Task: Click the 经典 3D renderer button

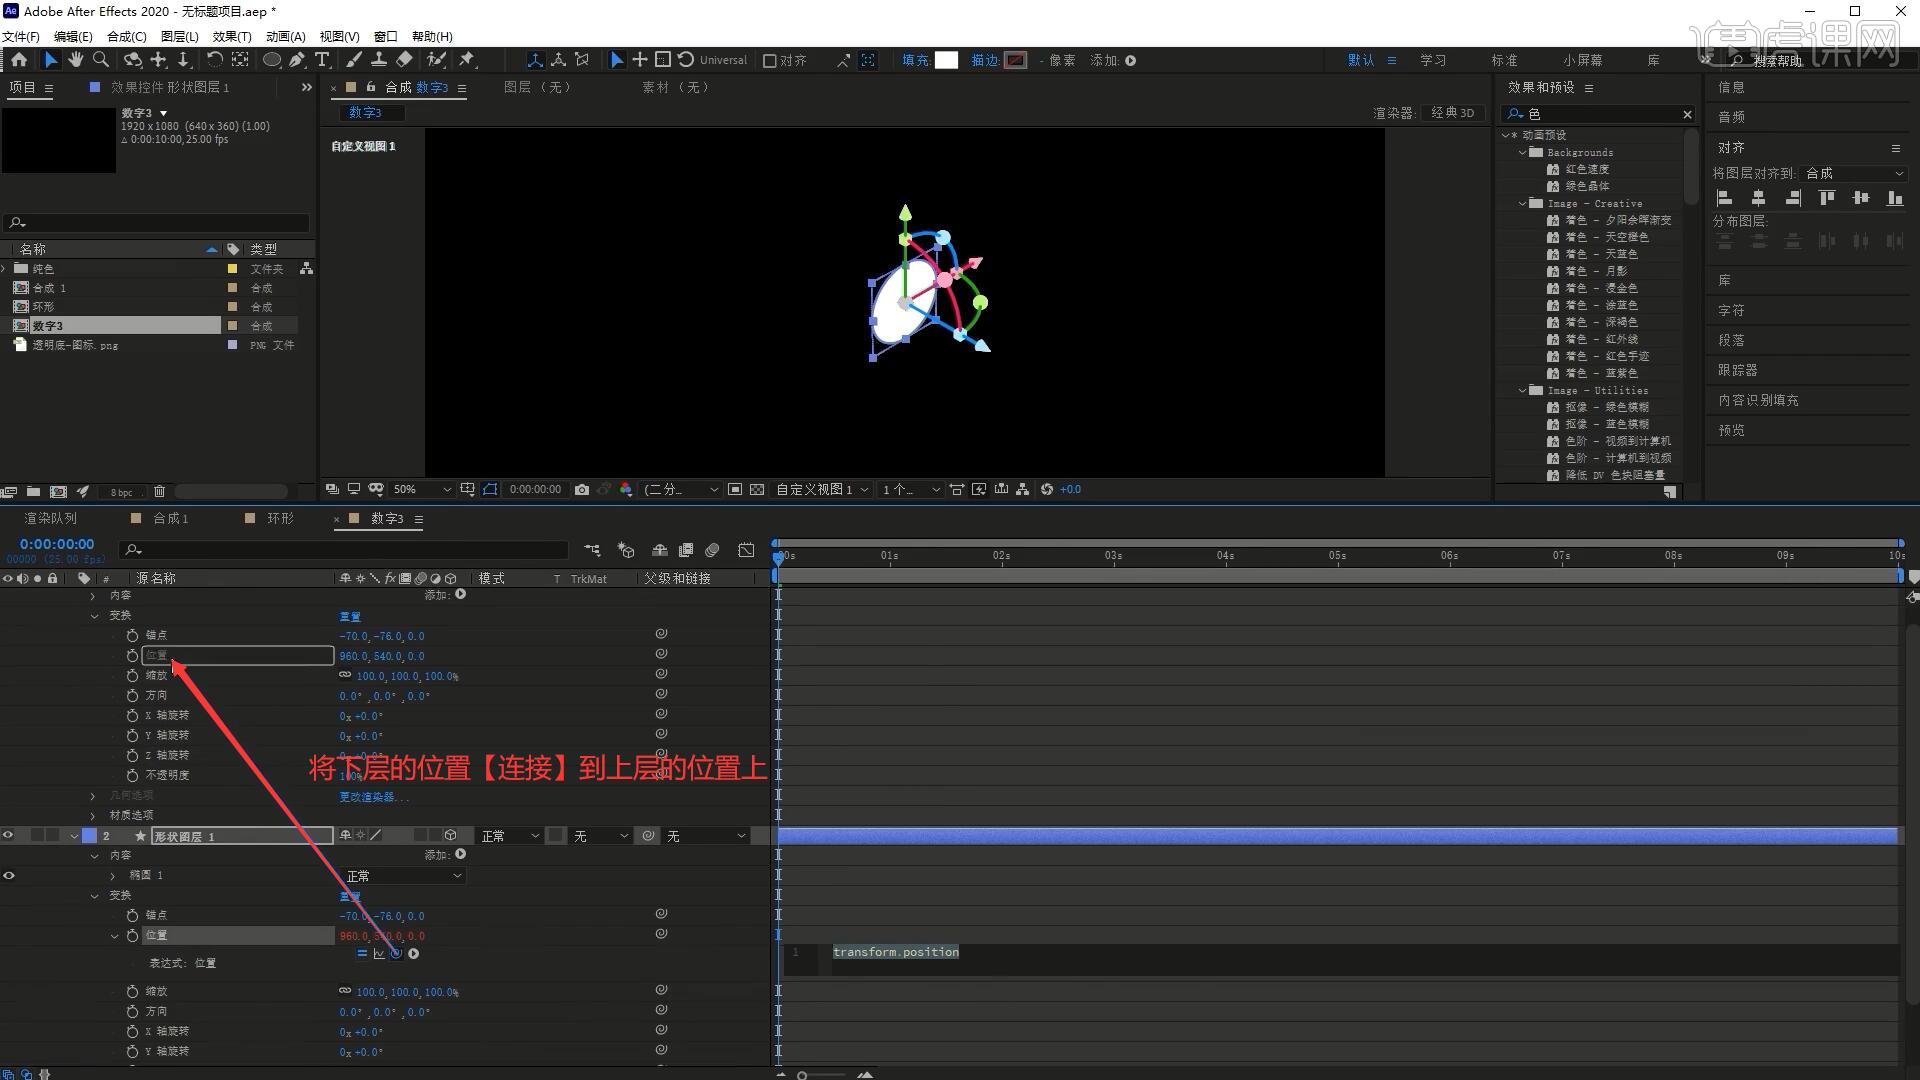Action: tap(1452, 113)
